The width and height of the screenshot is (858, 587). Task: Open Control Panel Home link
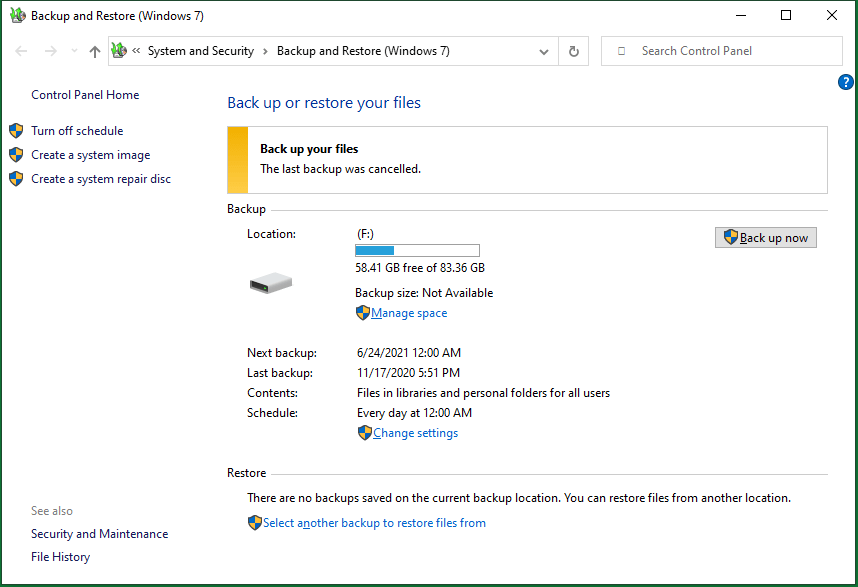(85, 95)
